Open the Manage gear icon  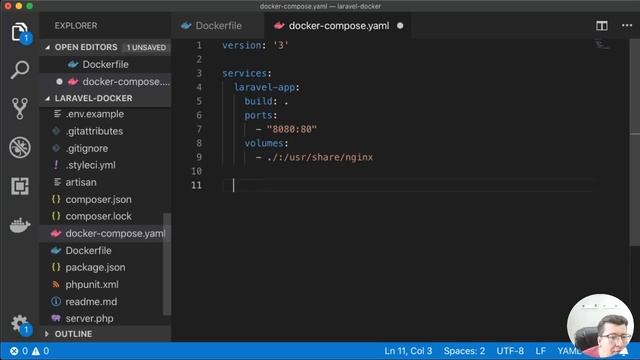[20, 324]
